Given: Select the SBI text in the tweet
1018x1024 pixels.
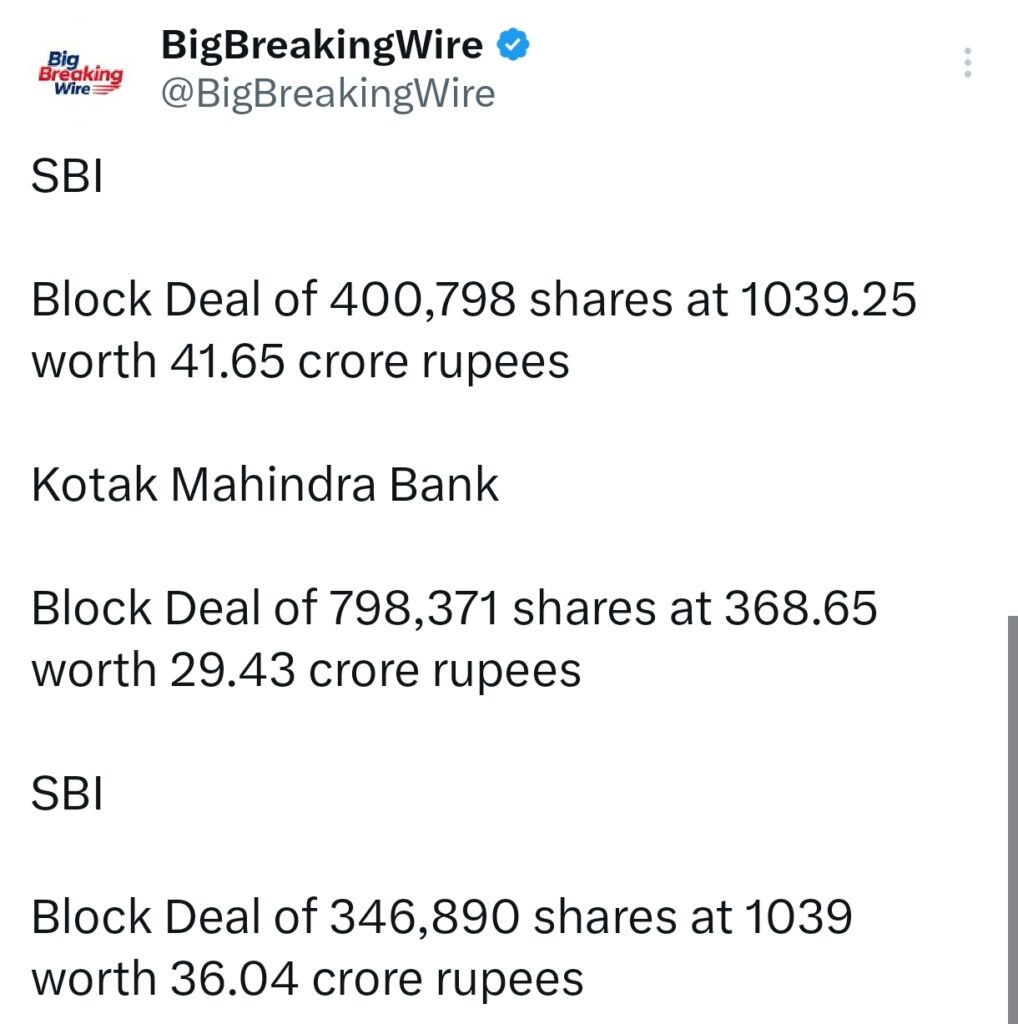Looking at the screenshot, I should [65, 174].
